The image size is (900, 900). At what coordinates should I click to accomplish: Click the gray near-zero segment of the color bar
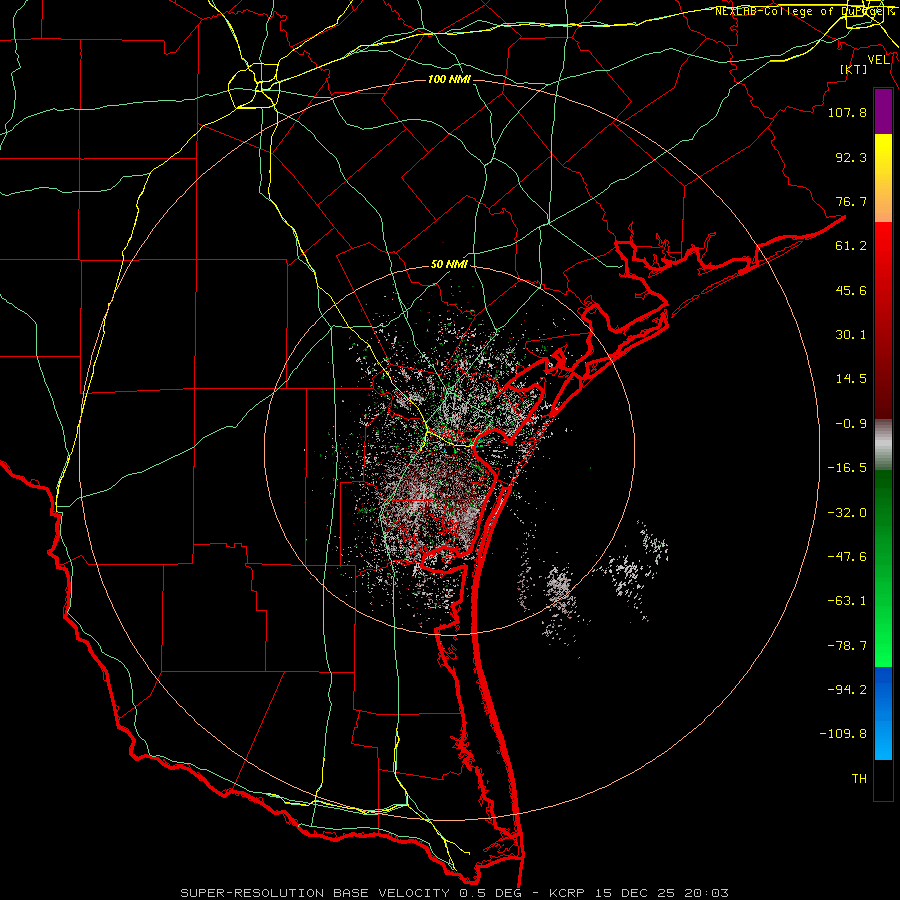tap(883, 445)
